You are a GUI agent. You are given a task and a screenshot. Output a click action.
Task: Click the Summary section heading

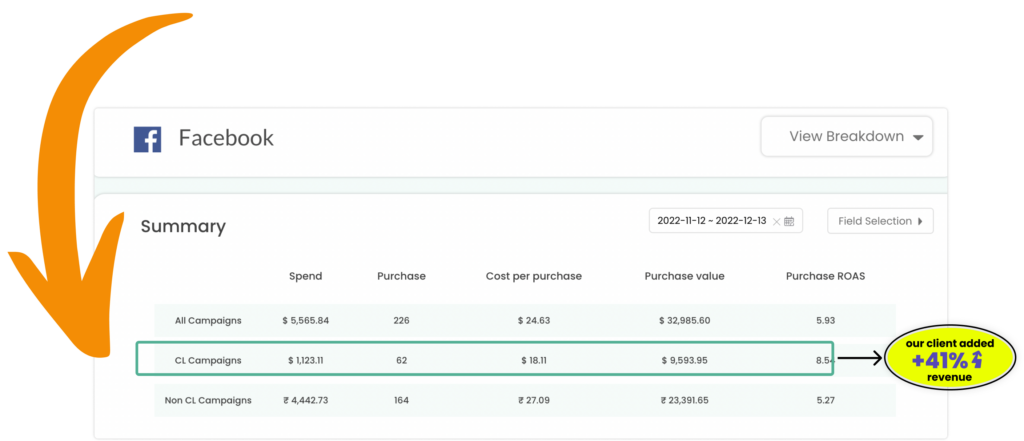pos(184,227)
